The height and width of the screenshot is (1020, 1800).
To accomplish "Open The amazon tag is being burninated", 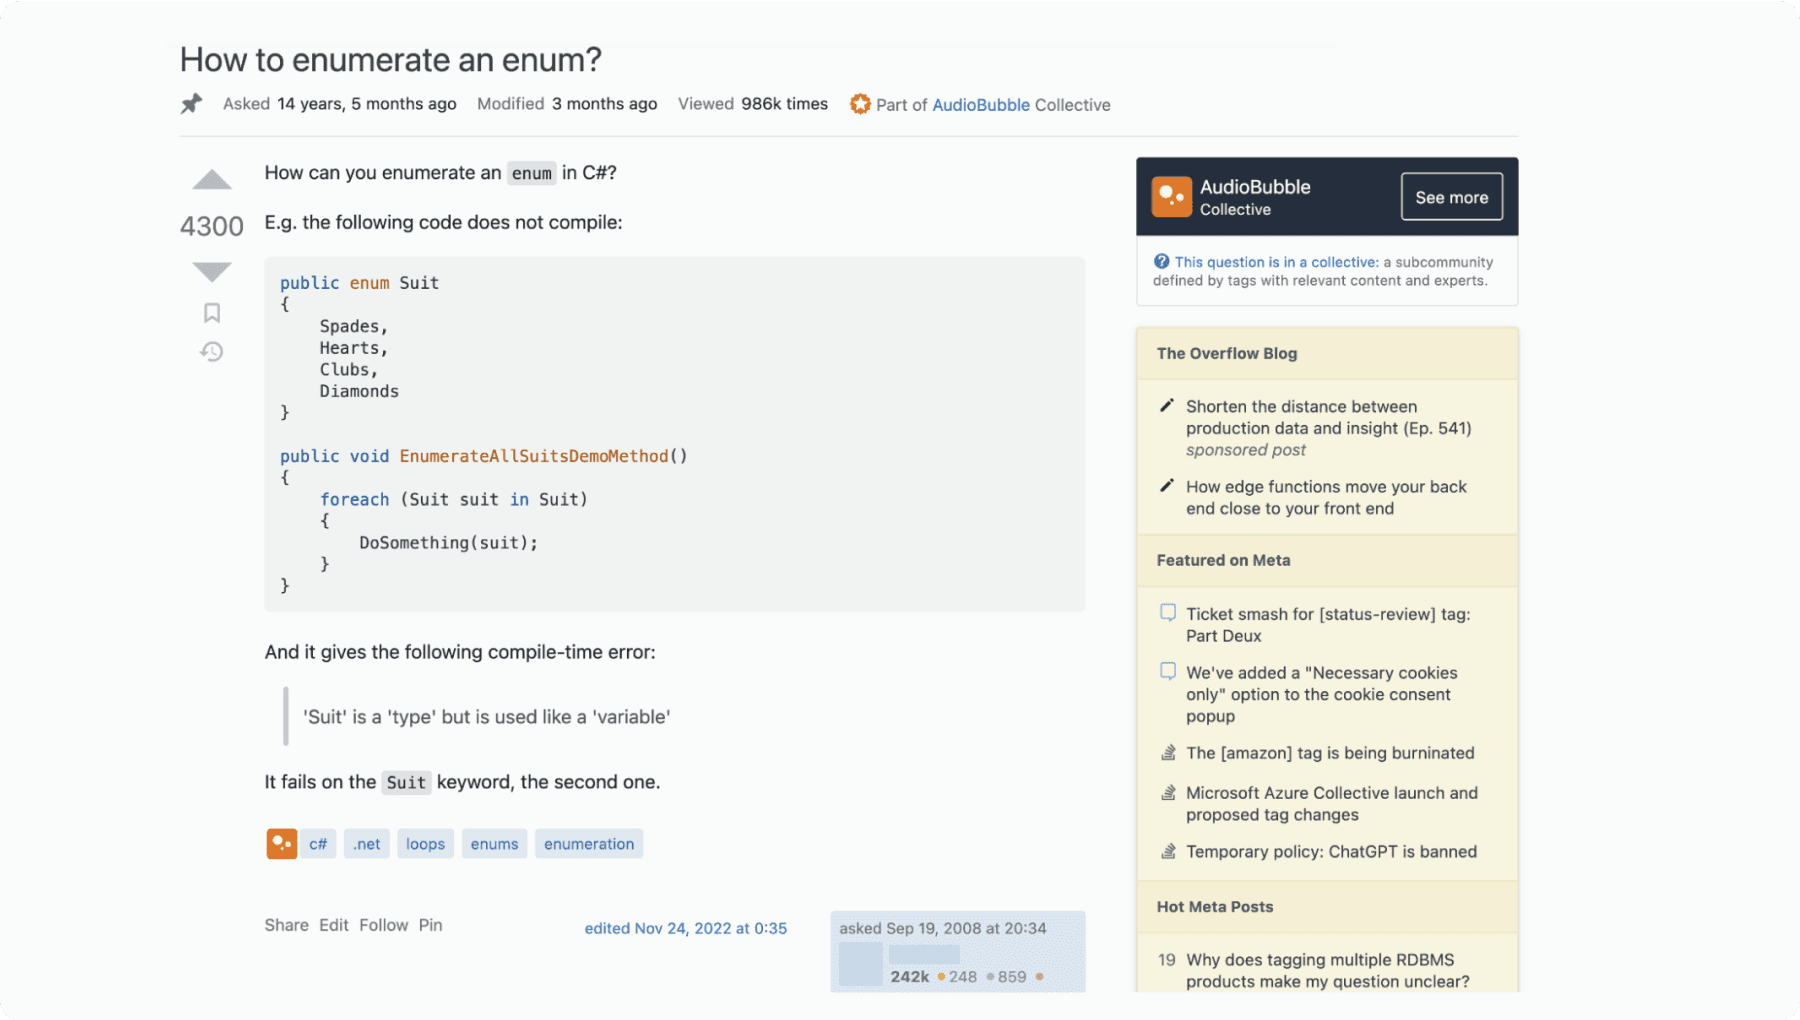I will point(1330,753).
